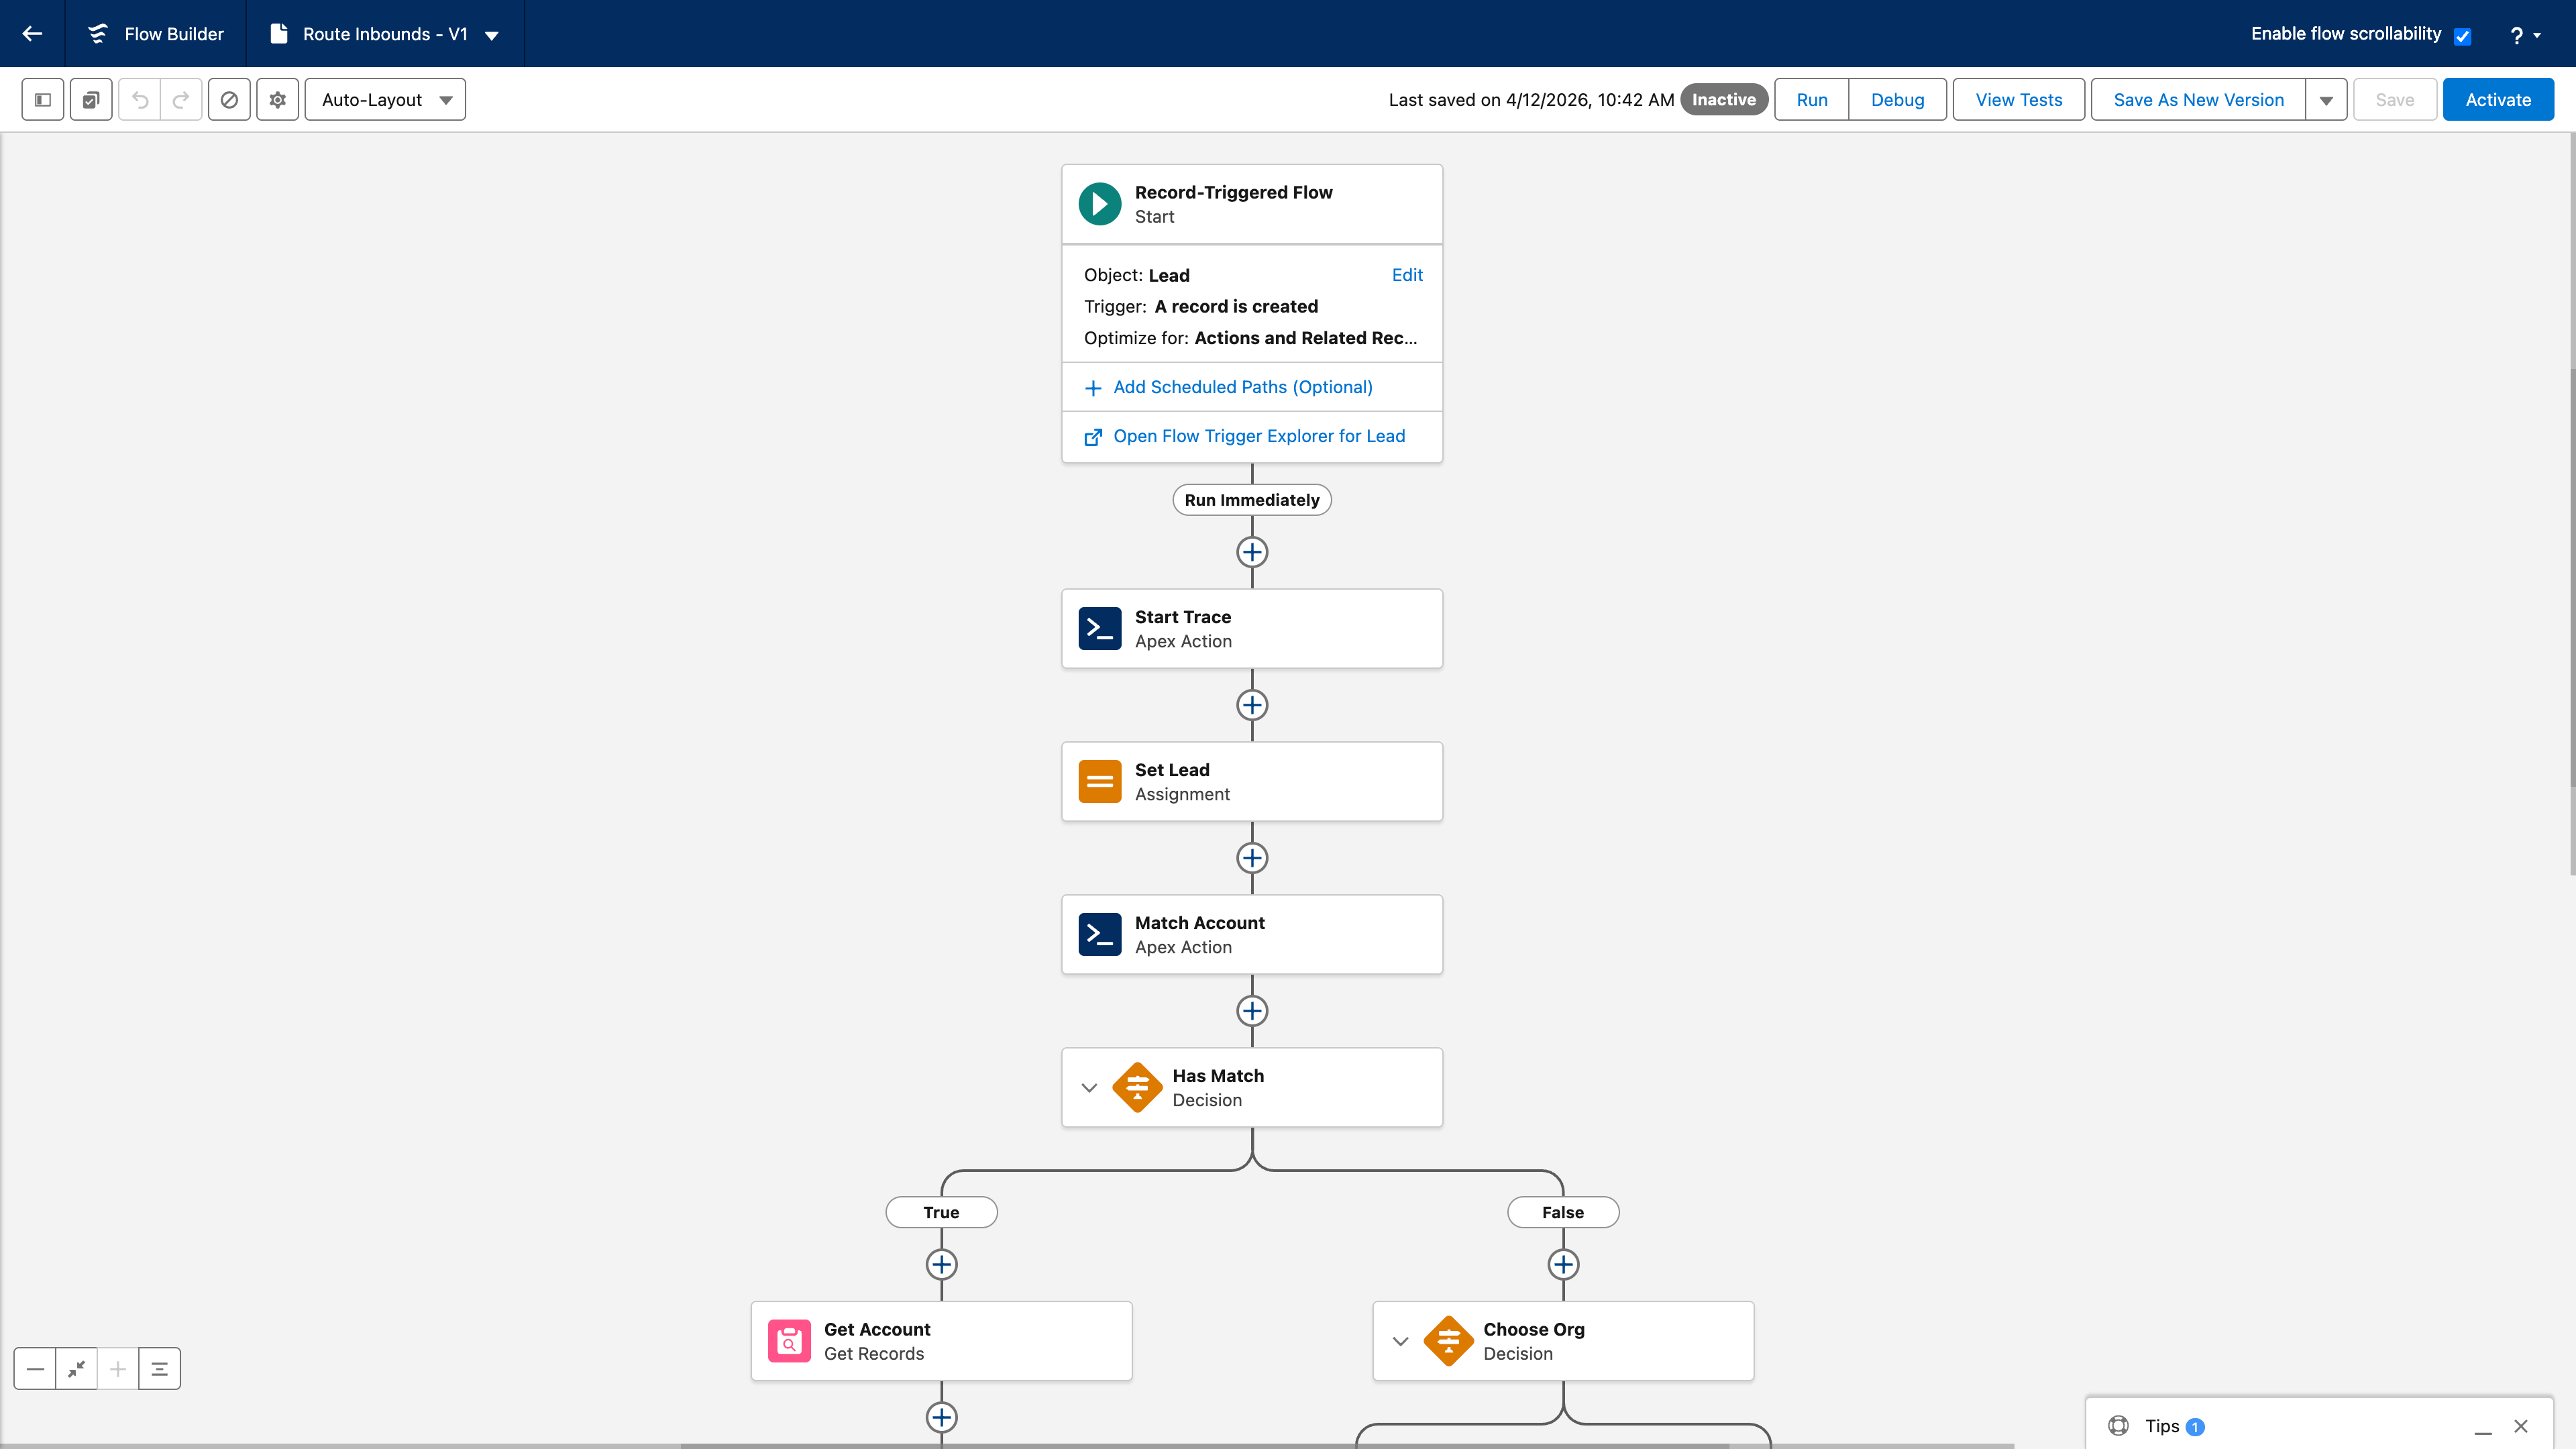
Task: Activate the flow
Action: click(2497, 99)
